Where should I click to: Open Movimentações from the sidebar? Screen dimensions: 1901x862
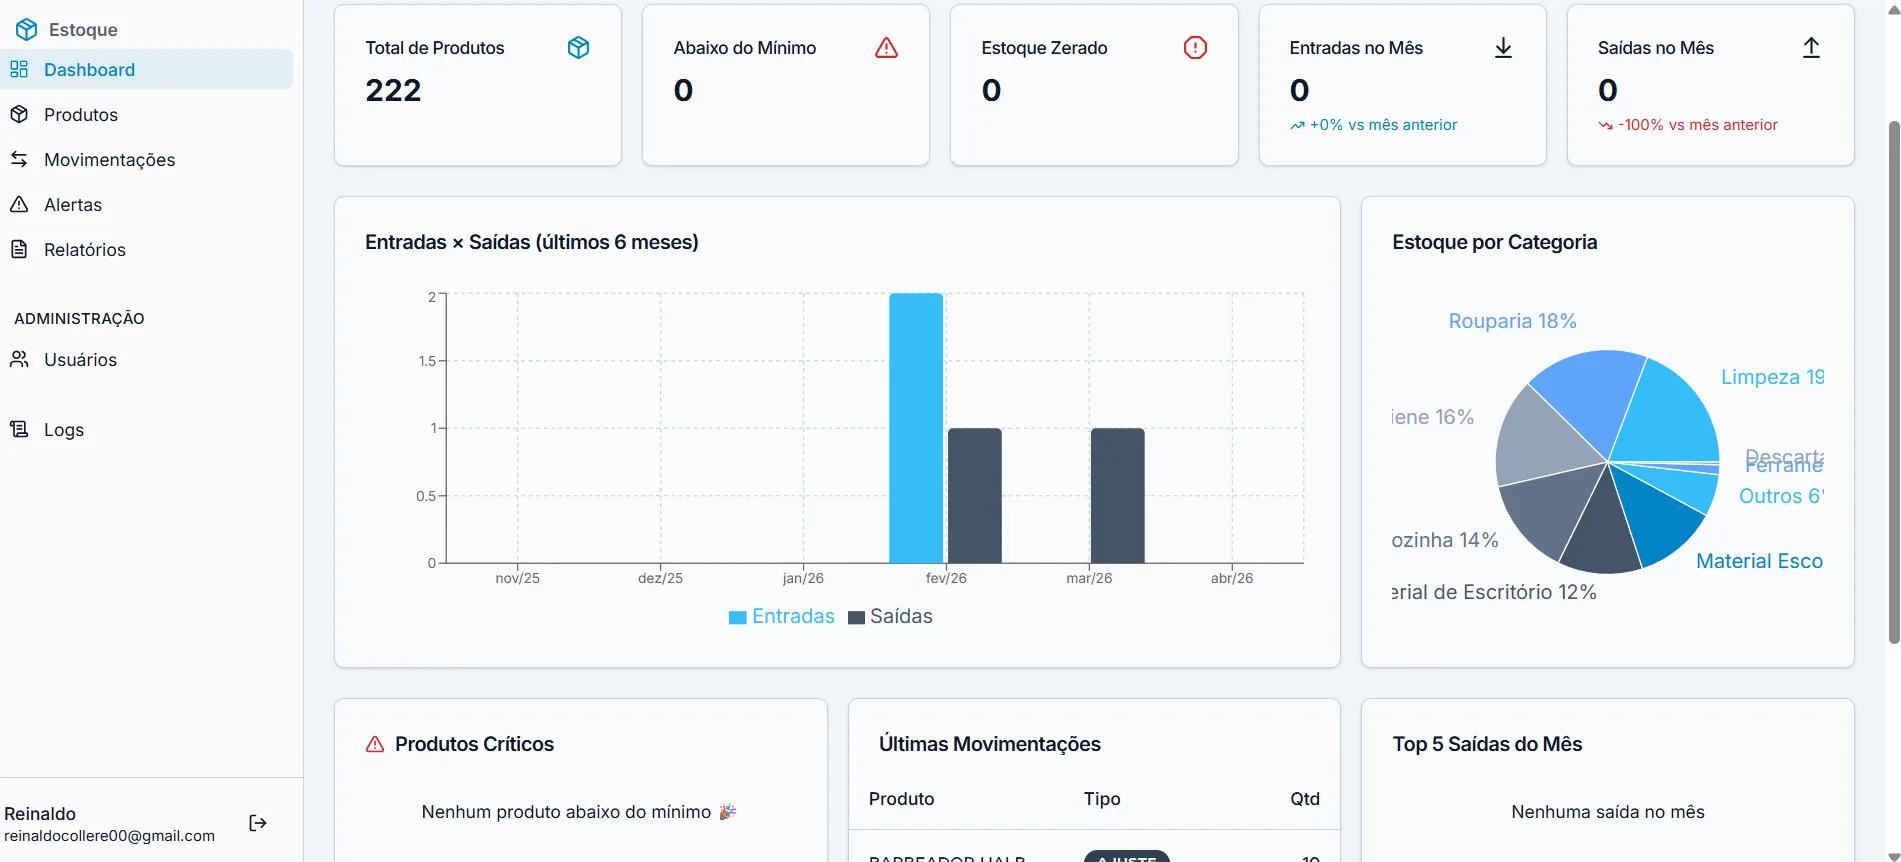tap(147, 159)
